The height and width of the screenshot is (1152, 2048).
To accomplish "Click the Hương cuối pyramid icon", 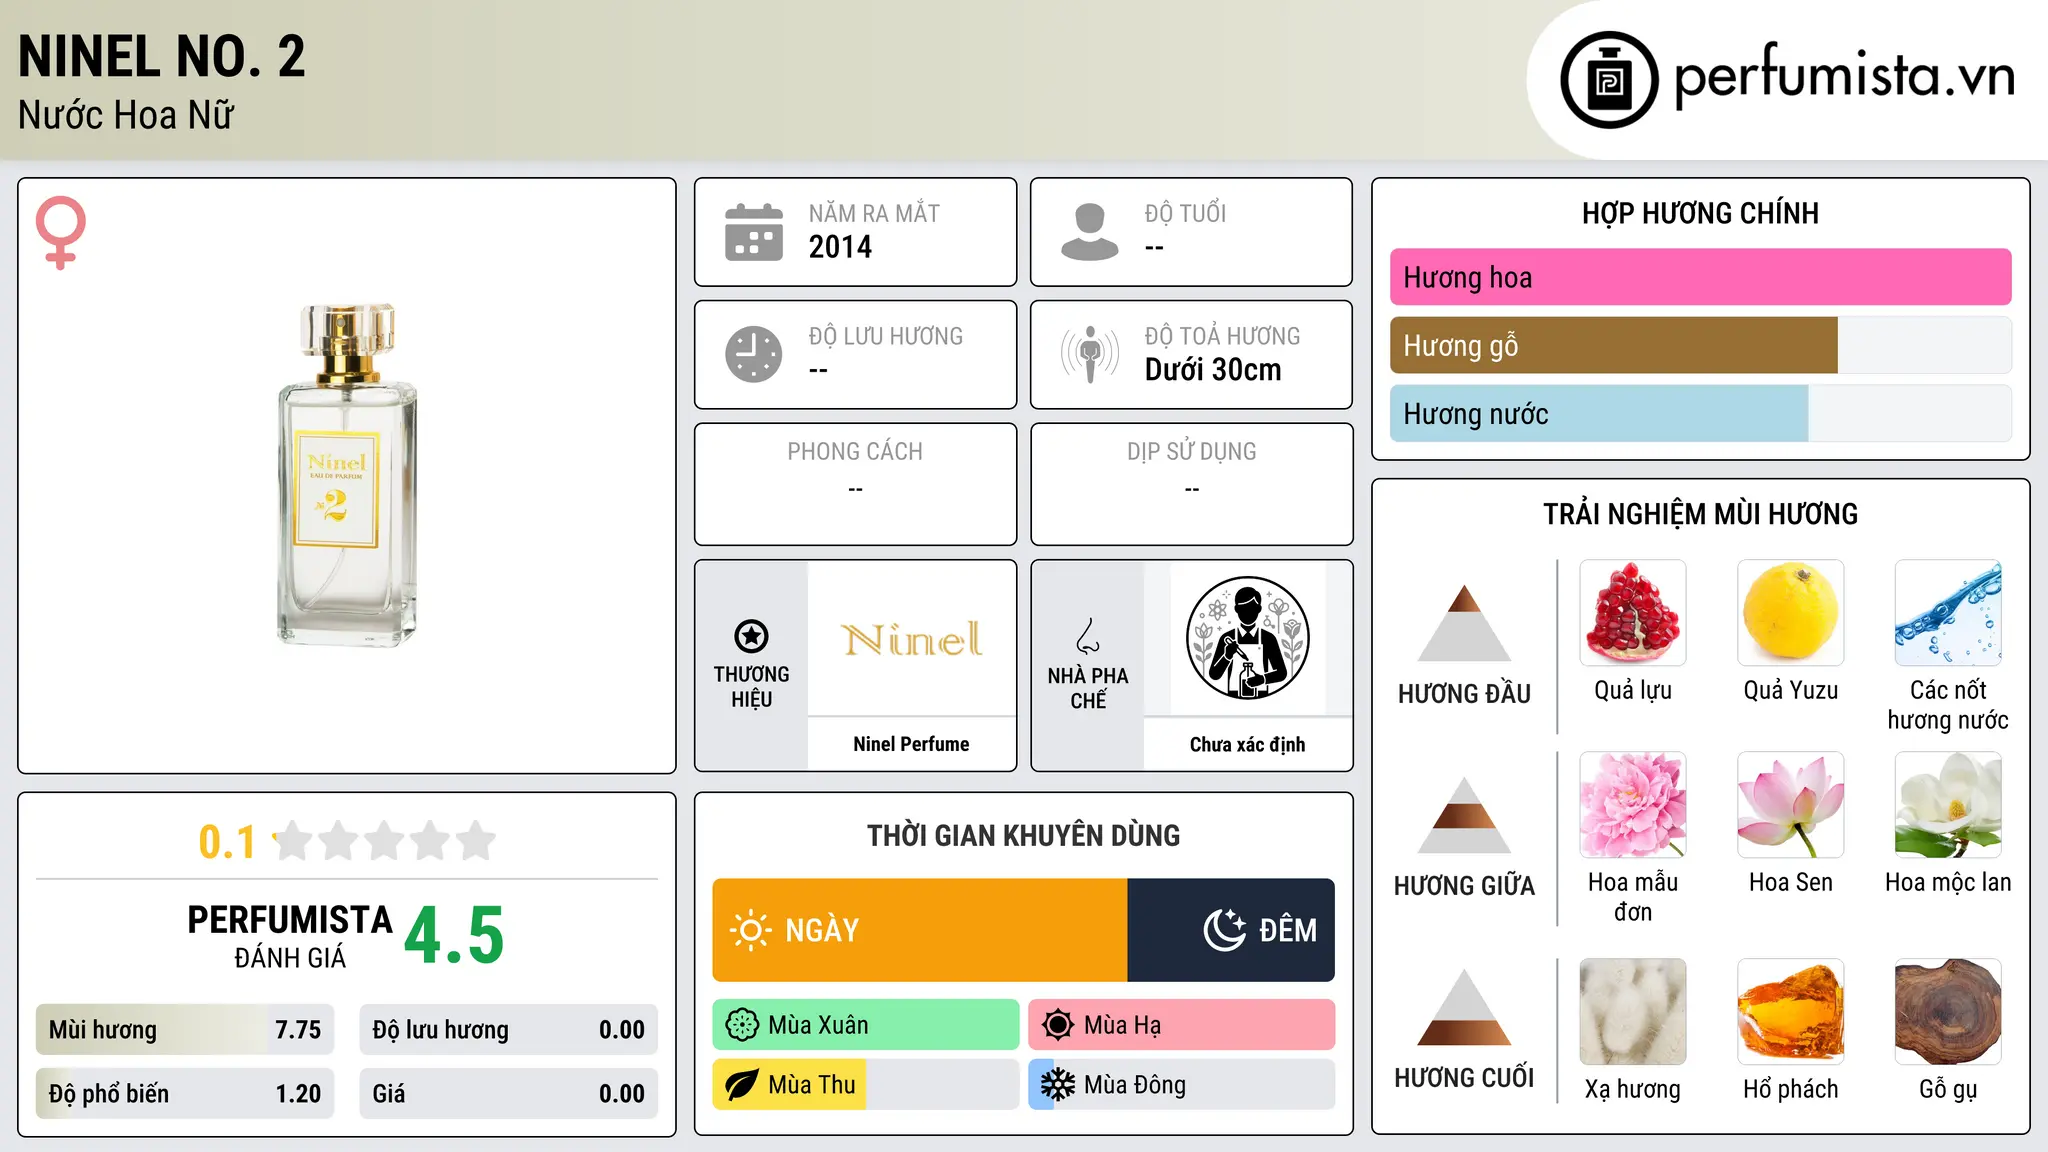I will [1464, 1007].
